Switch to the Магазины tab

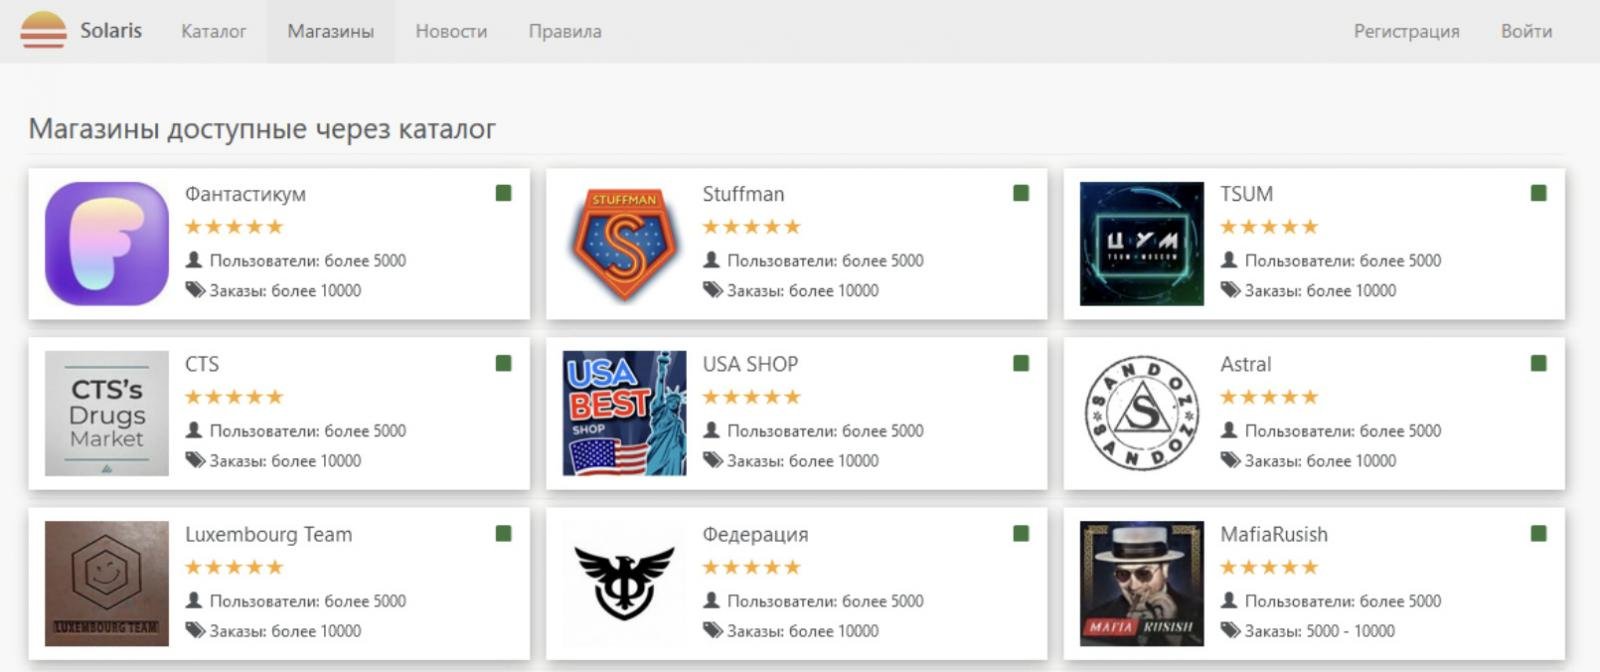330,31
